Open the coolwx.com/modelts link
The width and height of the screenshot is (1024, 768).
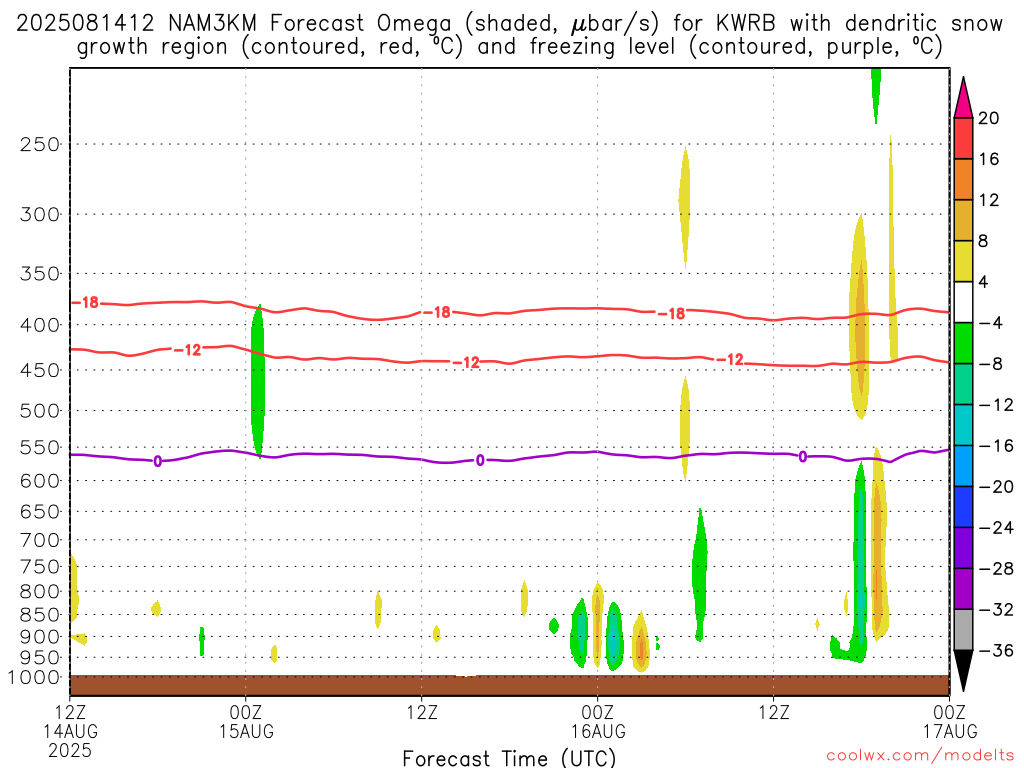[920, 756]
